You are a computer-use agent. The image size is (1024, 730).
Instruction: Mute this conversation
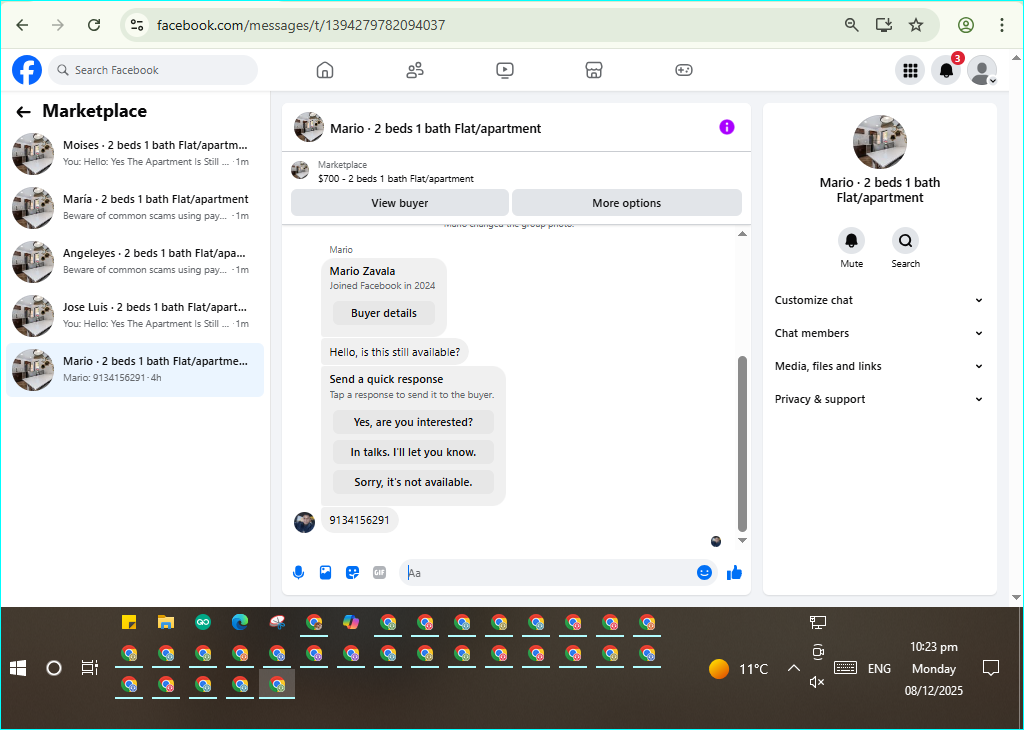click(x=852, y=241)
